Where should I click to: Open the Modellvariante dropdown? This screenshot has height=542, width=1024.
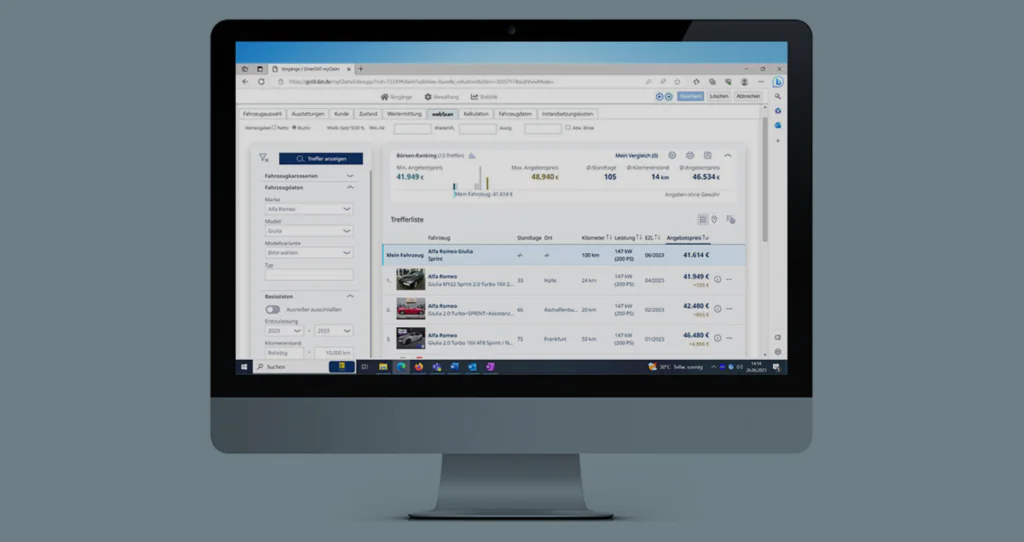pyautogui.click(x=309, y=253)
